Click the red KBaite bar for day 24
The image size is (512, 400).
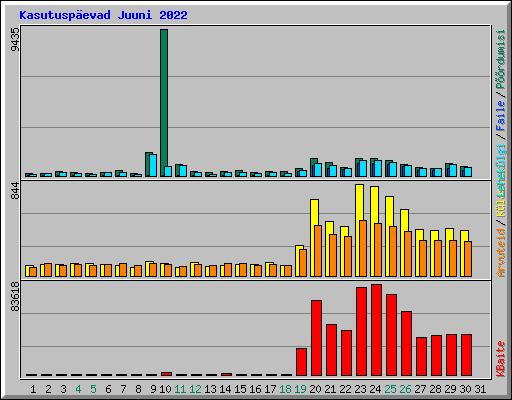point(376,330)
